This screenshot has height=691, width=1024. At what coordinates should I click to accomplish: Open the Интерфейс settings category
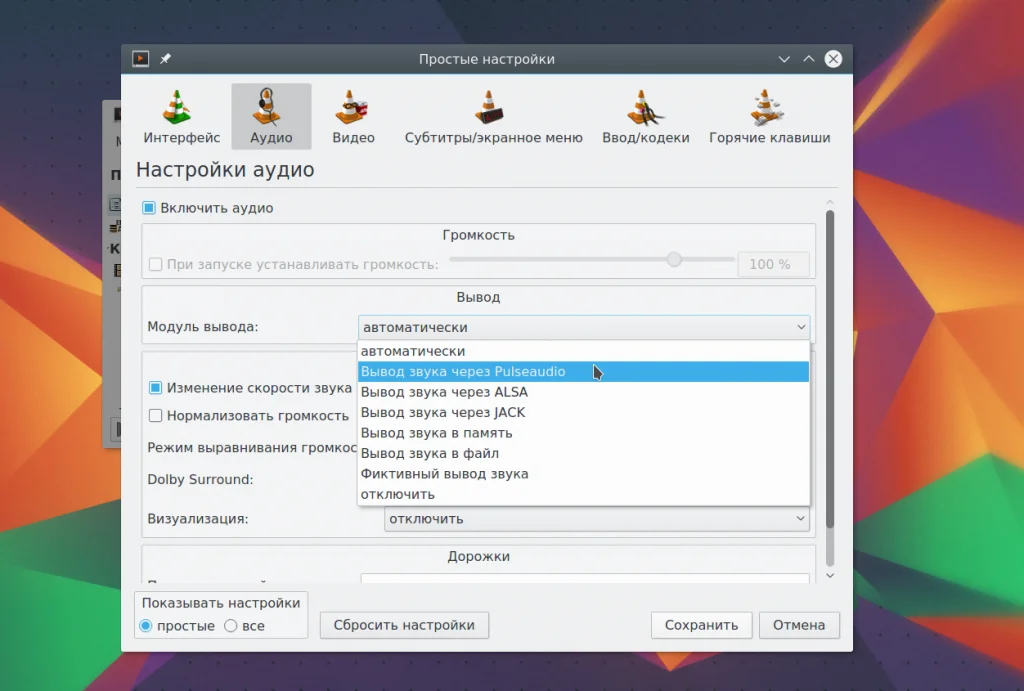tap(182, 117)
